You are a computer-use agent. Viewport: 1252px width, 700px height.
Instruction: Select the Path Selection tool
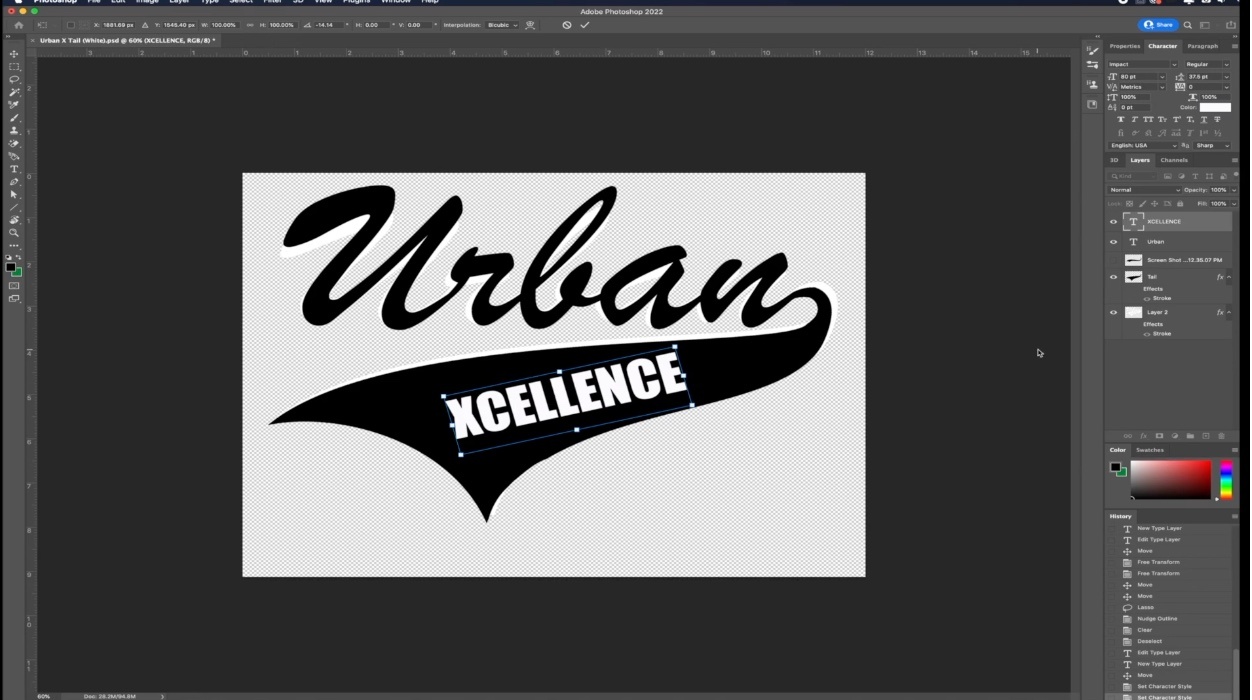tap(14, 195)
